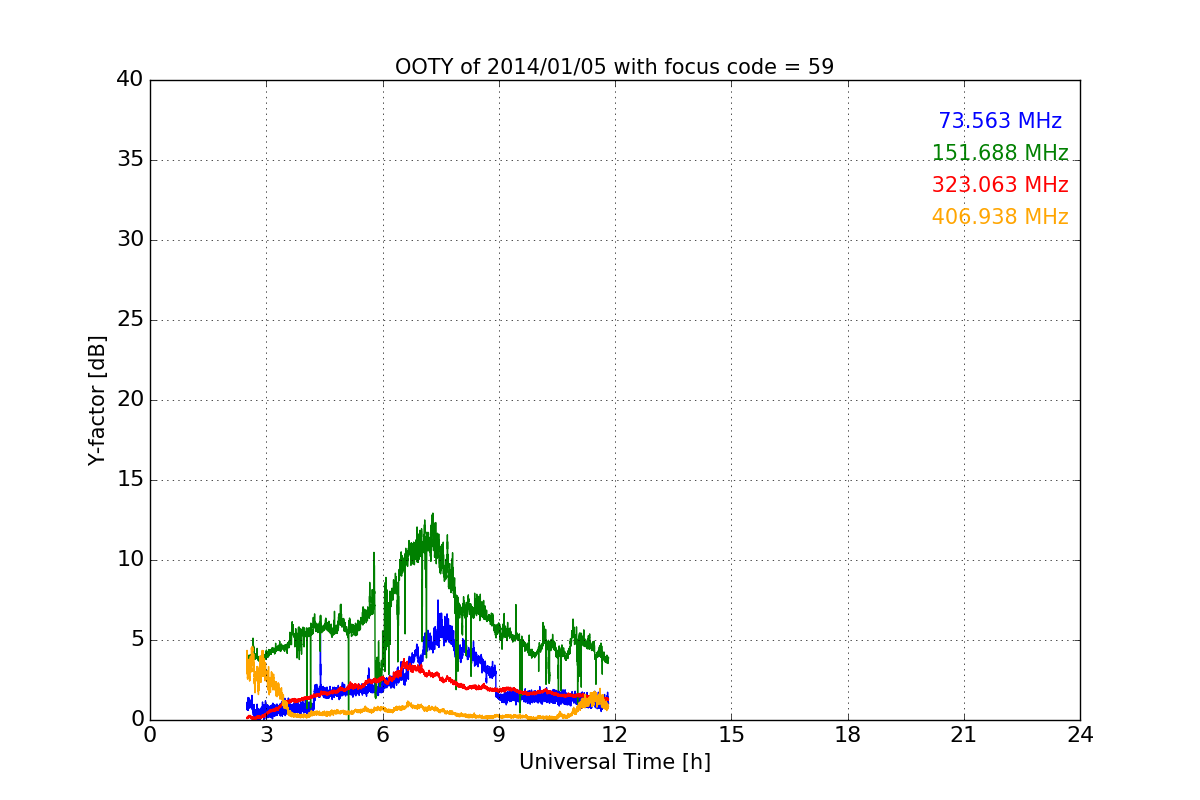1200x800 pixels.
Task: Click the x-axis tick label 15
Action: point(731,735)
